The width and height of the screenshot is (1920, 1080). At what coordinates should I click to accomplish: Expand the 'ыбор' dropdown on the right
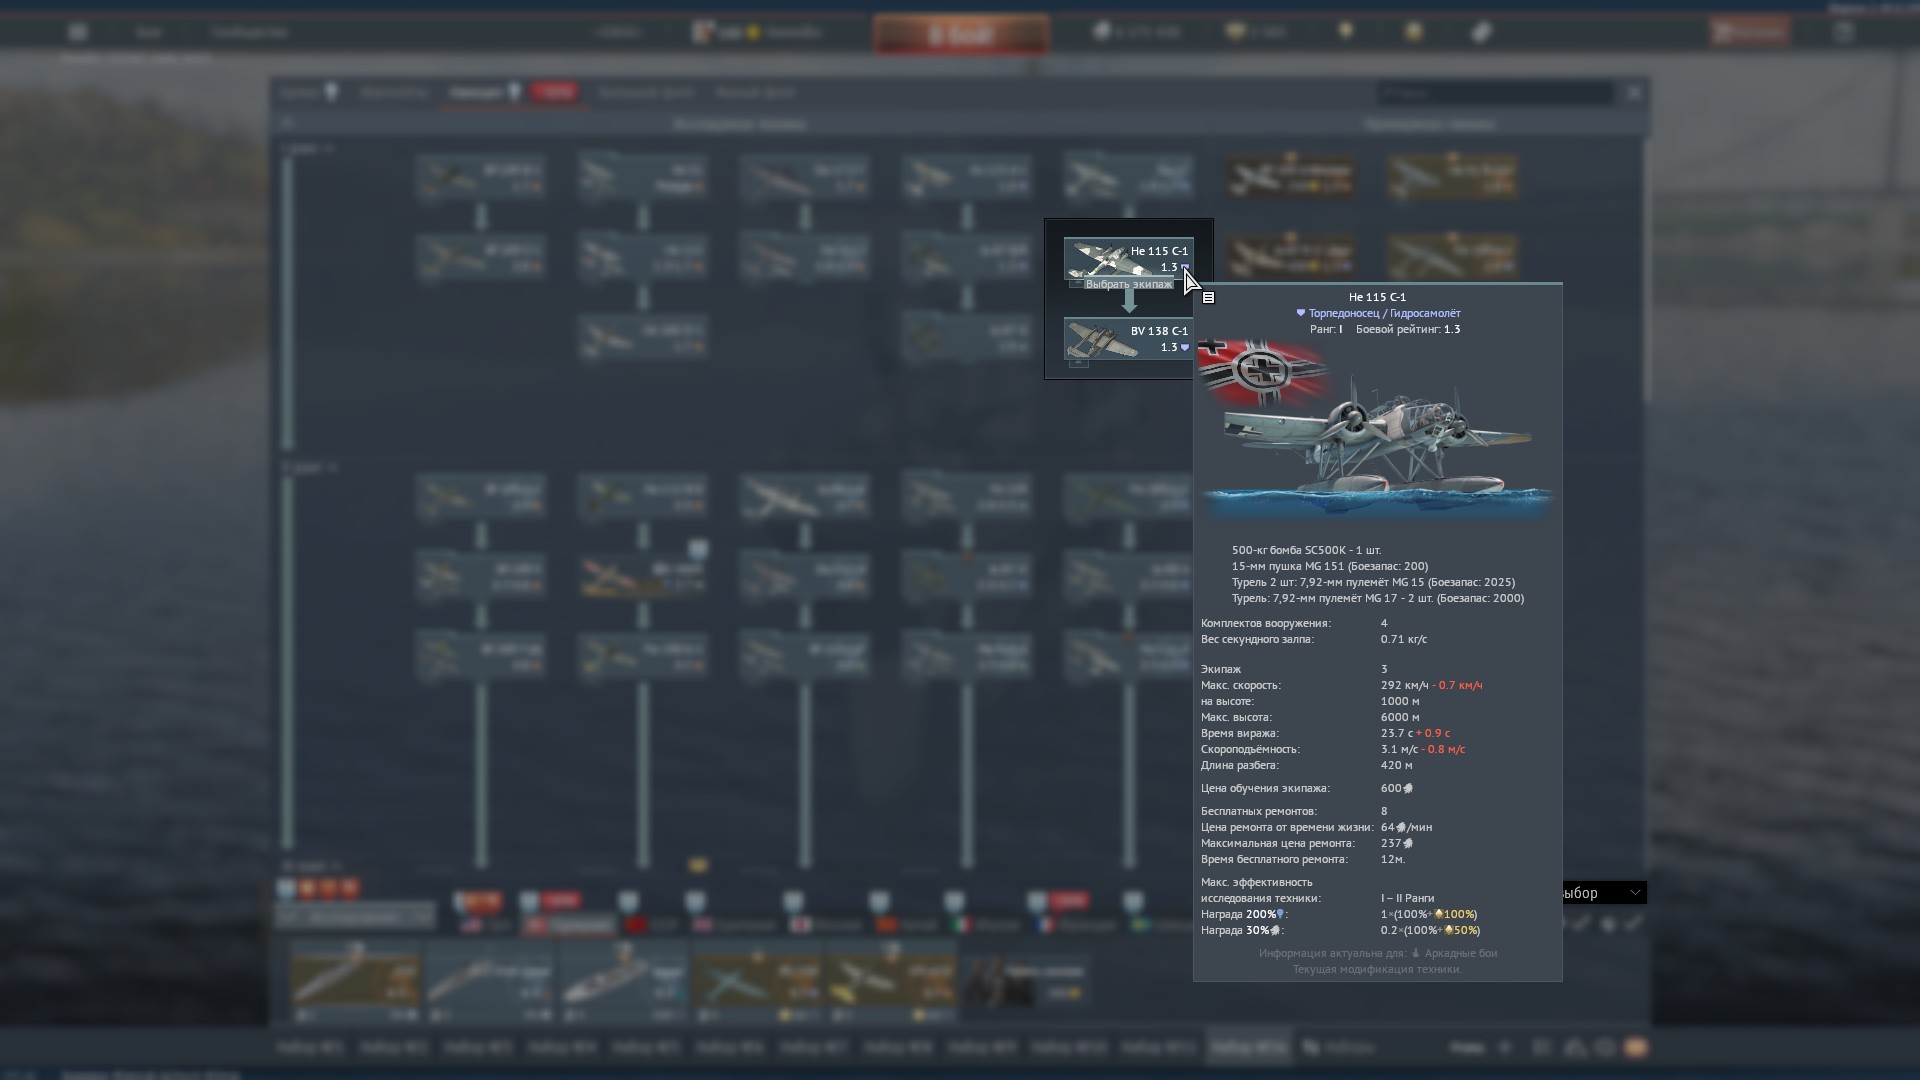pos(1603,893)
